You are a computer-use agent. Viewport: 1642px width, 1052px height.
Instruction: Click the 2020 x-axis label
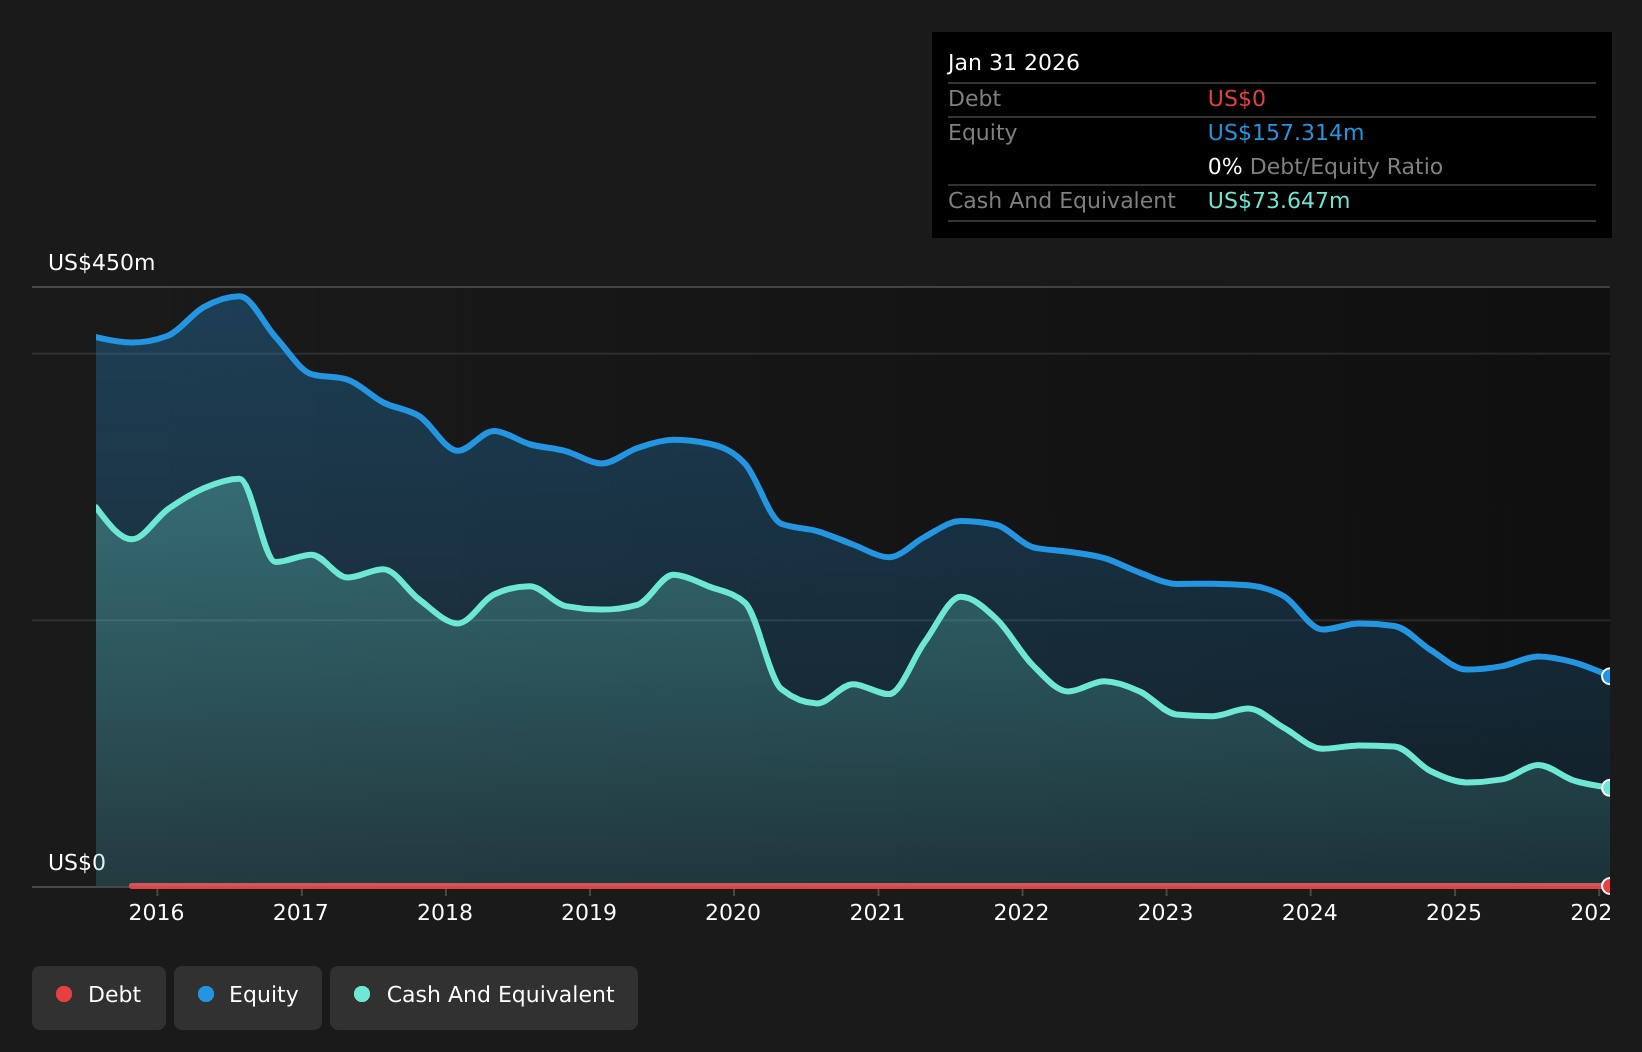pos(733,913)
